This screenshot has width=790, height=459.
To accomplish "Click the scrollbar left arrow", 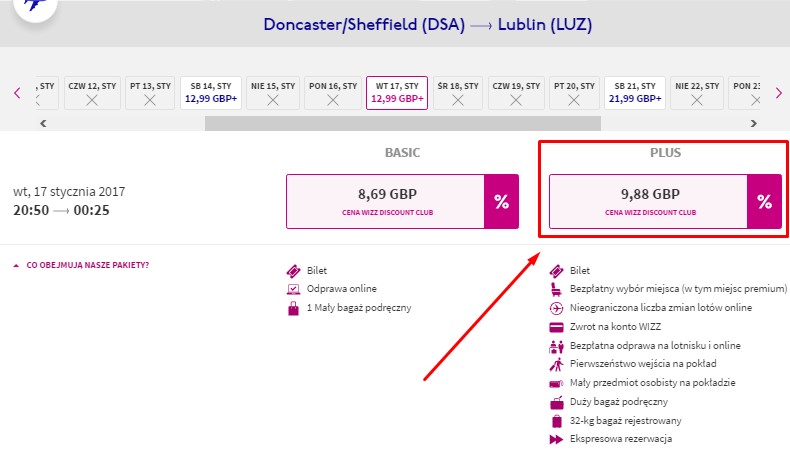I will (x=43, y=123).
